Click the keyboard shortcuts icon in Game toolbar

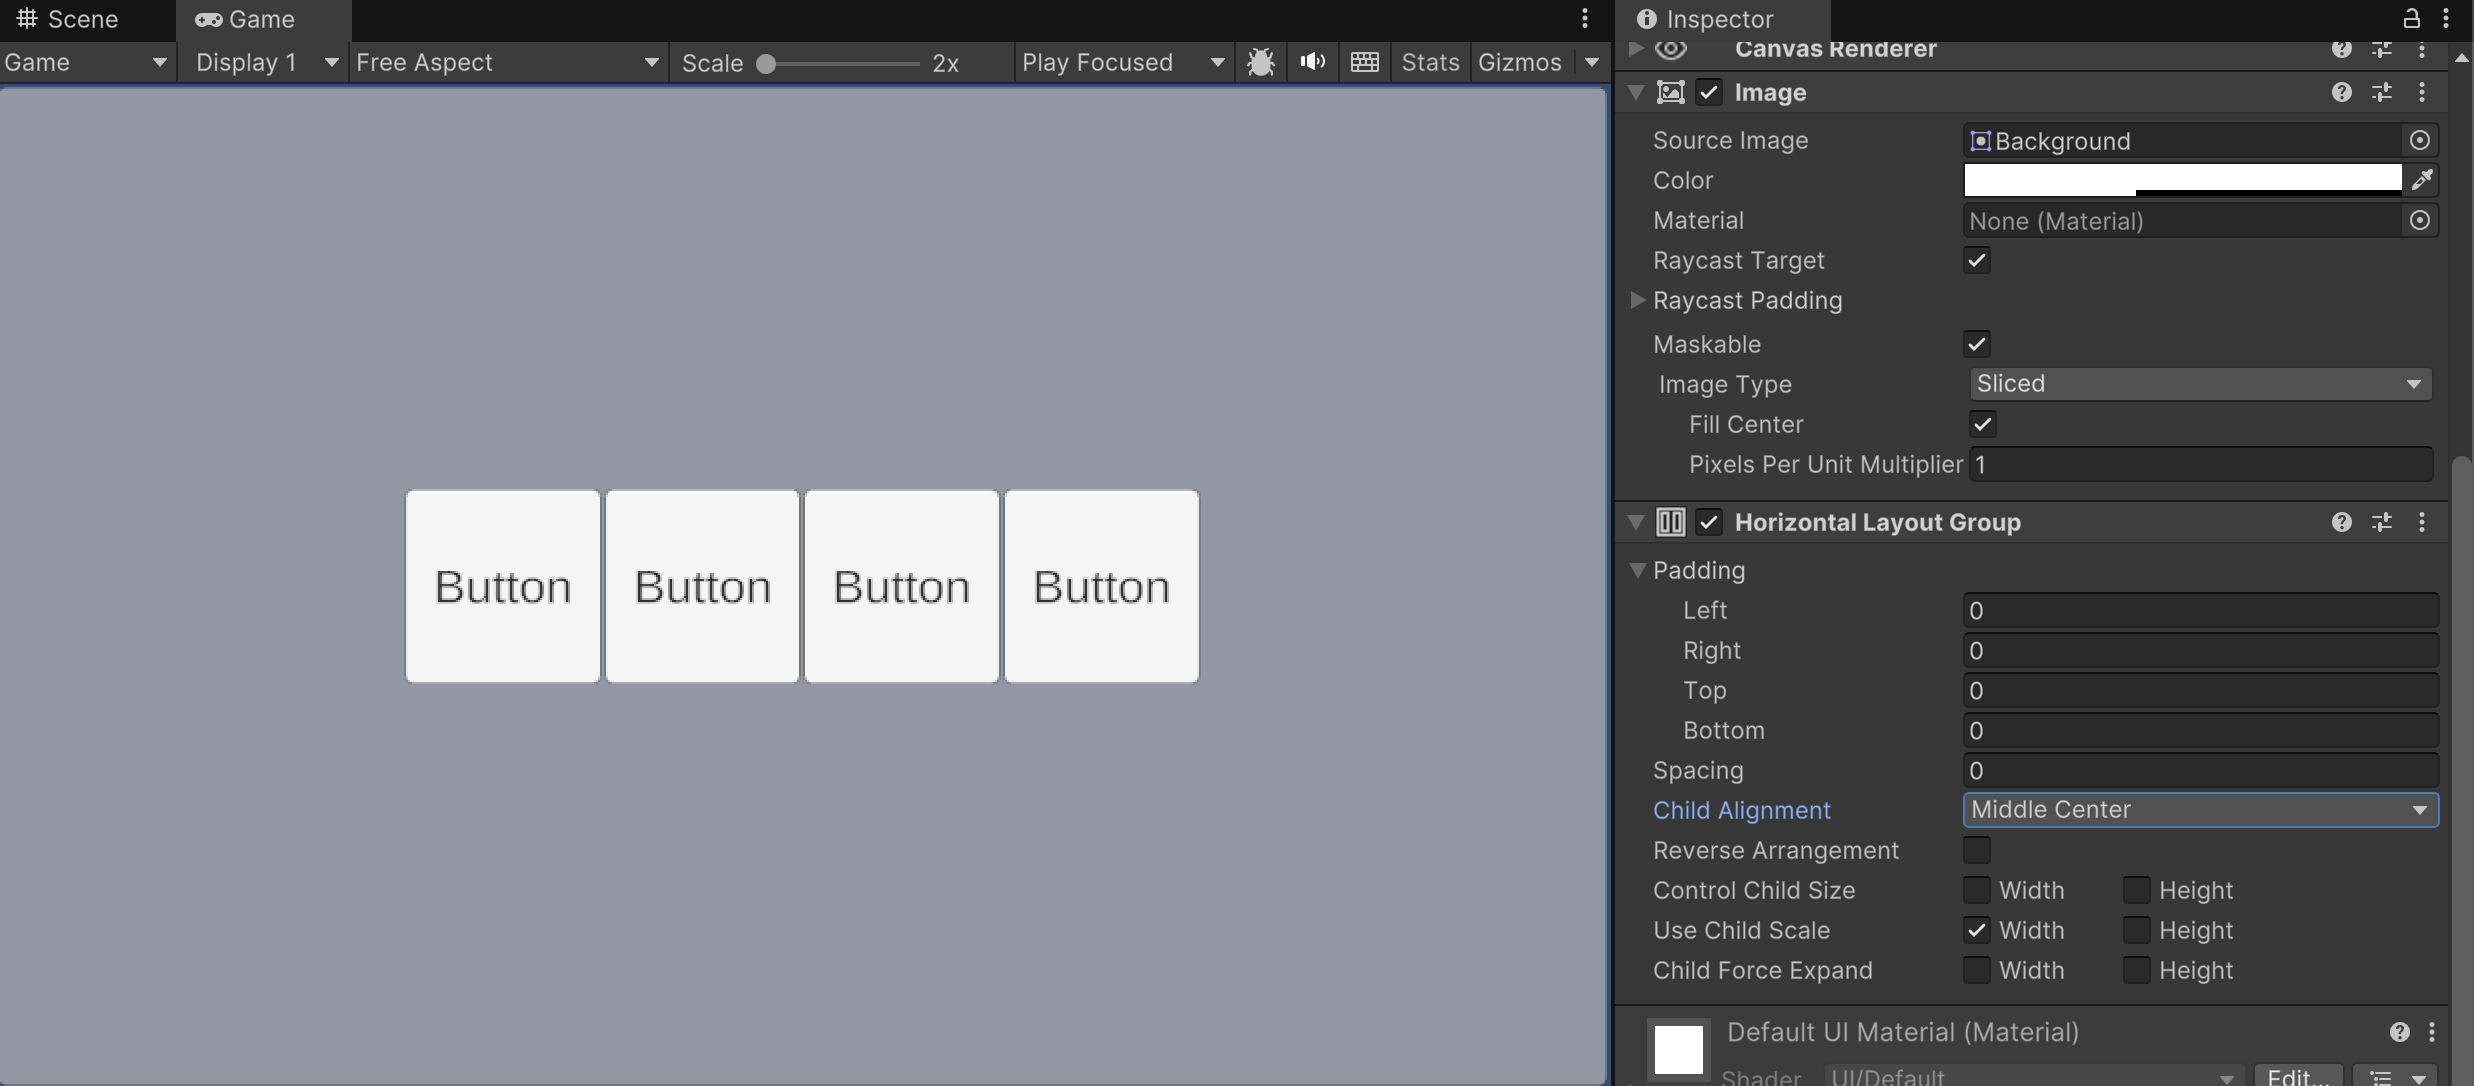coord(1364,62)
